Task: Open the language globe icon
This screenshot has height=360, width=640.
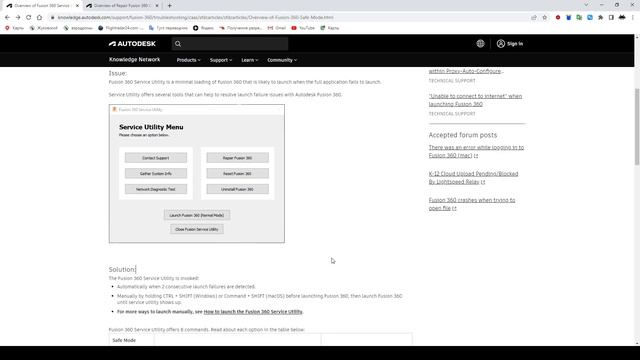Action: tap(480, 44)
